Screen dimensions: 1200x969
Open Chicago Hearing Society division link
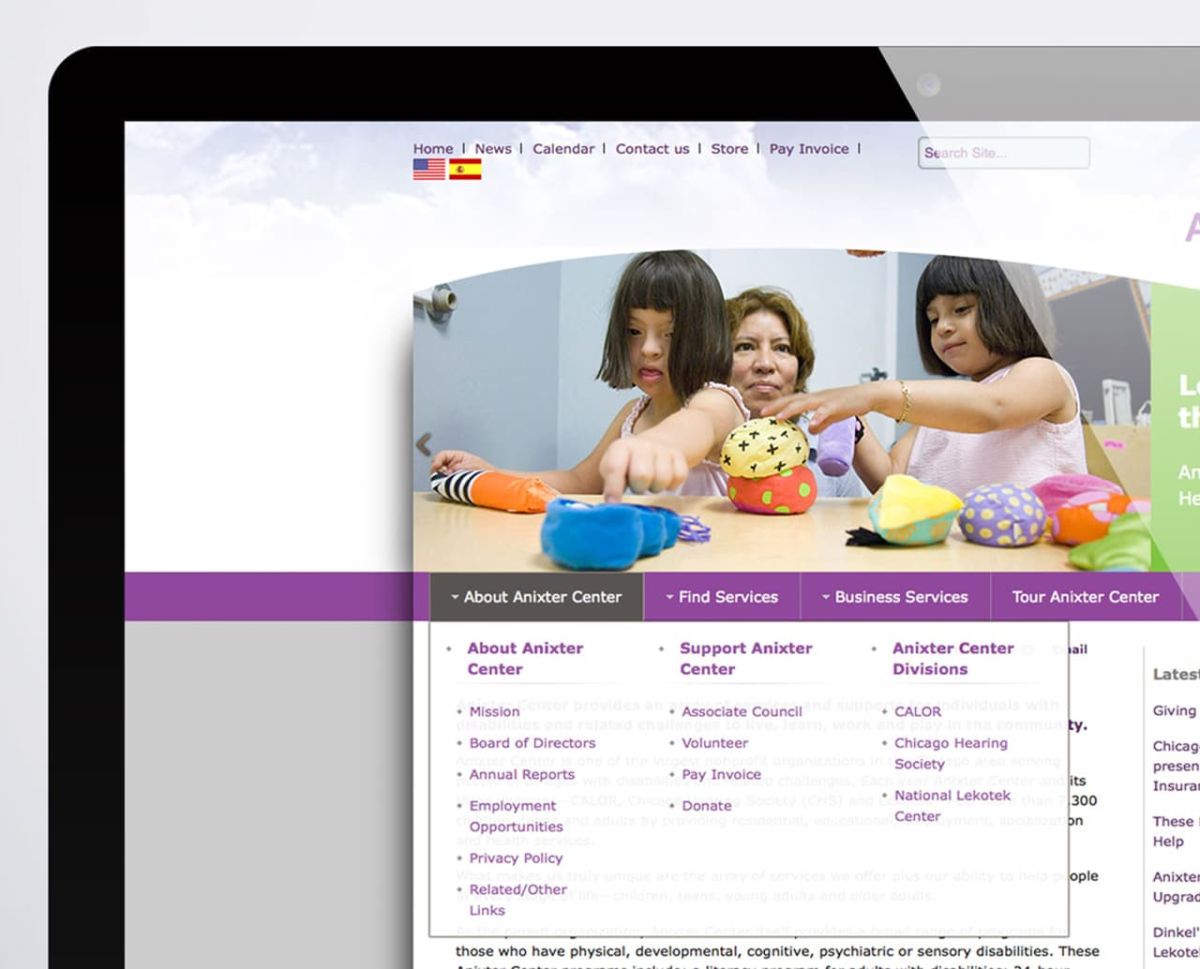point(950,743)
